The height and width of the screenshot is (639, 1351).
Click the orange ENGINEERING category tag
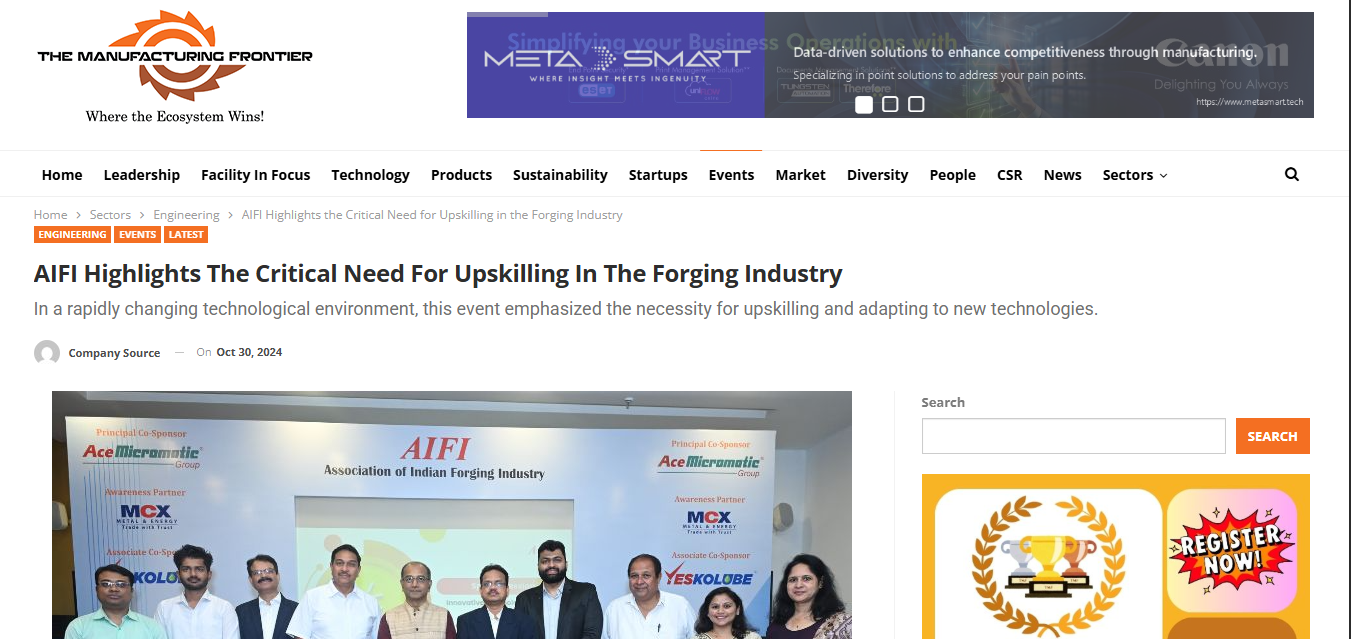[x=72, y=235]
